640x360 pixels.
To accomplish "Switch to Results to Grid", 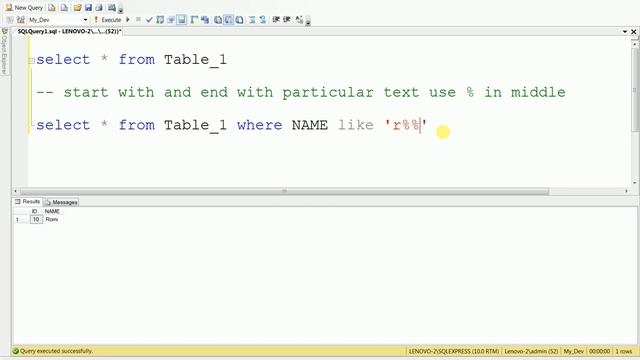I will pos(229,20).
